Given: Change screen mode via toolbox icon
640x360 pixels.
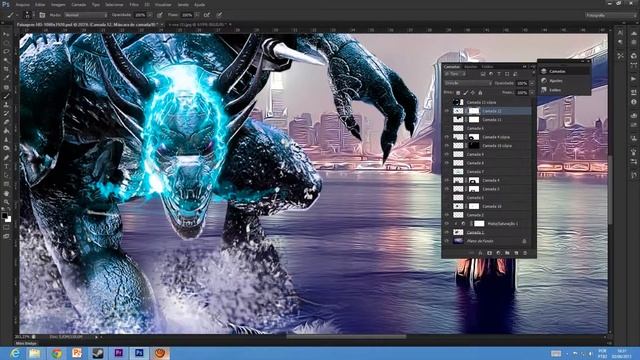Looking at the screenshot, I should [6, 236].
